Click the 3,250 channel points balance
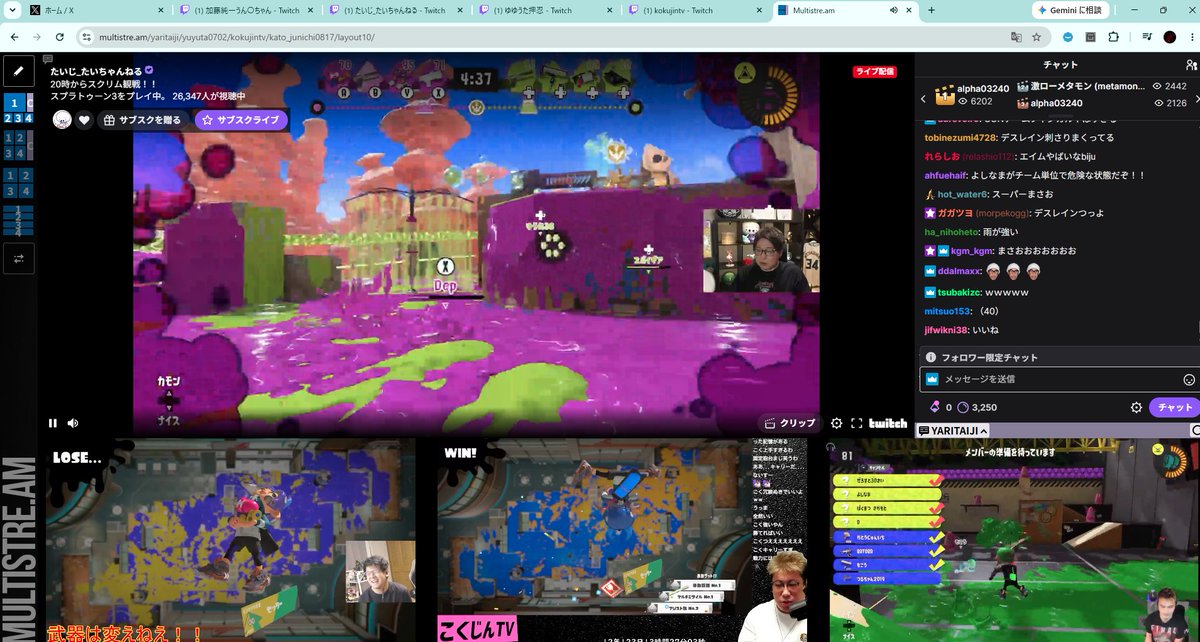 click(976, 407)
